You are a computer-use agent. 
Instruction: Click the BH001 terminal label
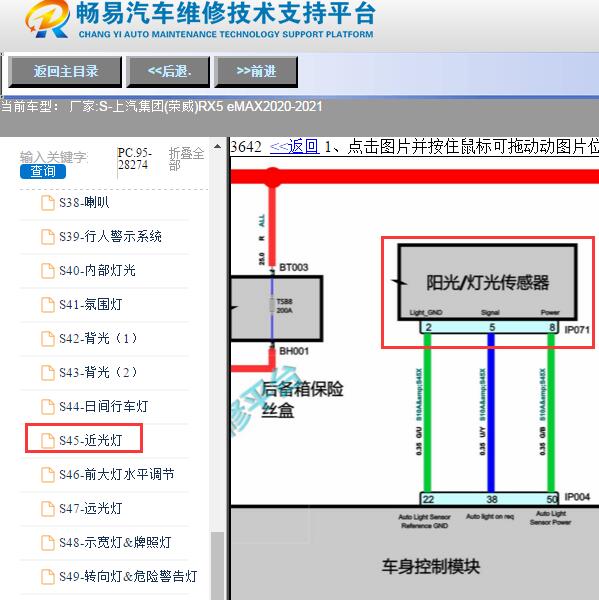[x=294, y=351]
